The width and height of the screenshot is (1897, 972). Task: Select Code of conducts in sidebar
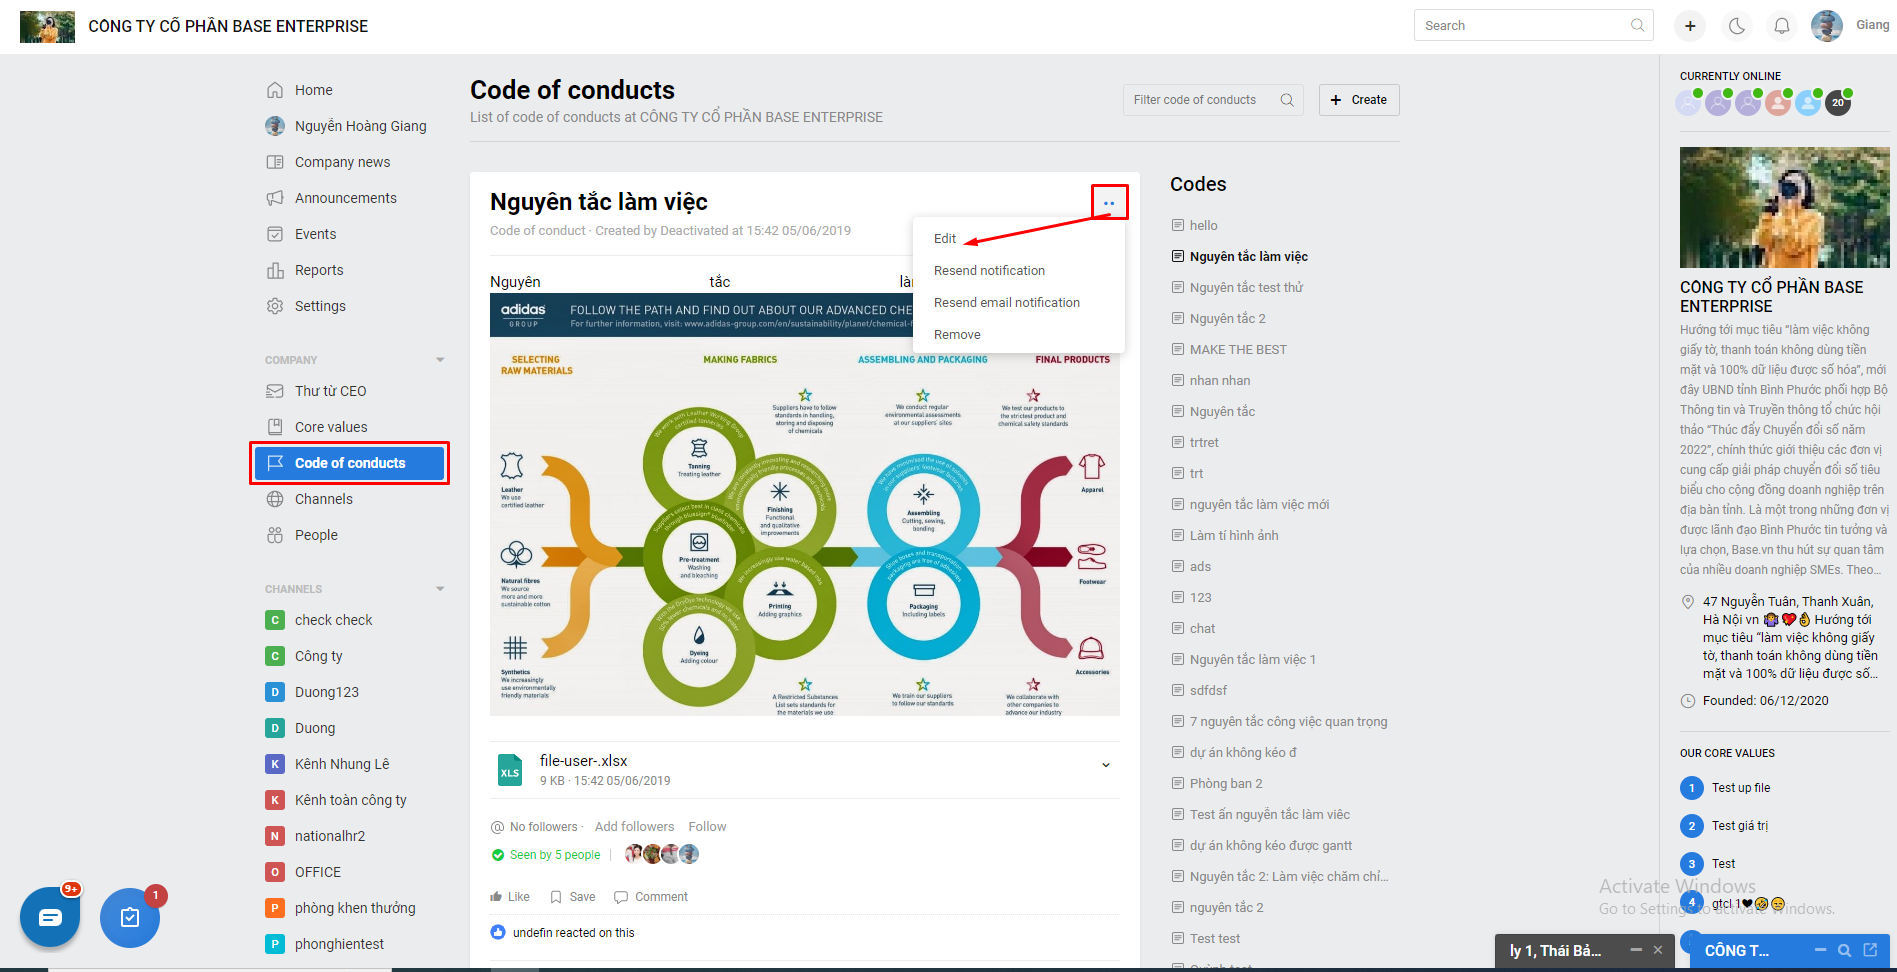tap(349, 463)
